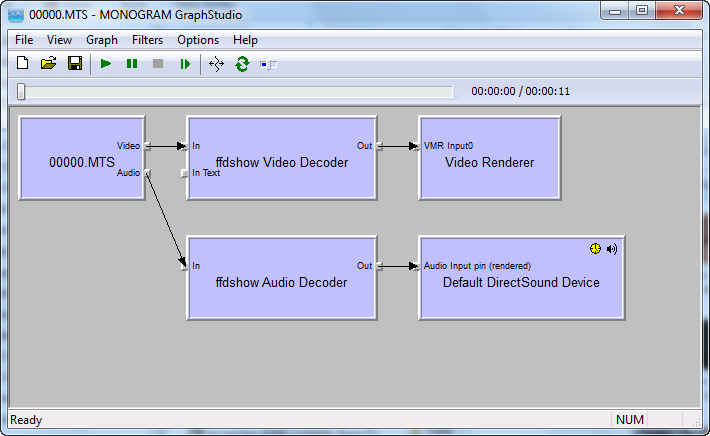Click the VMR Input0 pin on Video Renderer
The image size is (710, 436).
416,146
